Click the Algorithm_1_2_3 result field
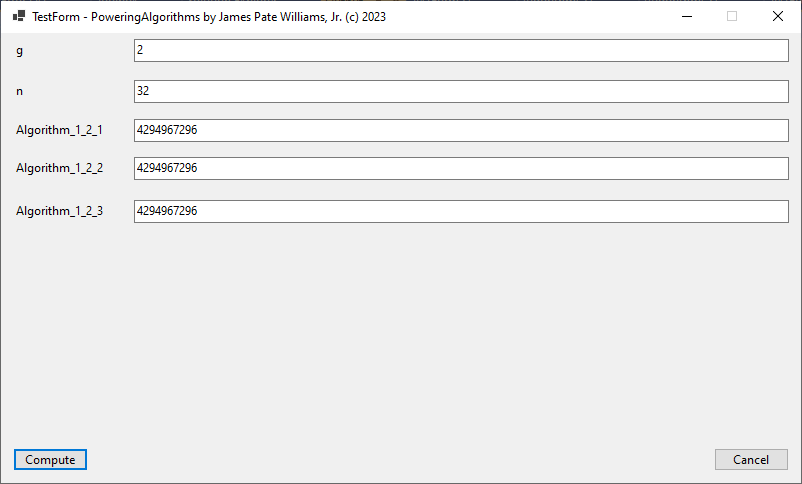The image size is (802, 484). [461, 211]
